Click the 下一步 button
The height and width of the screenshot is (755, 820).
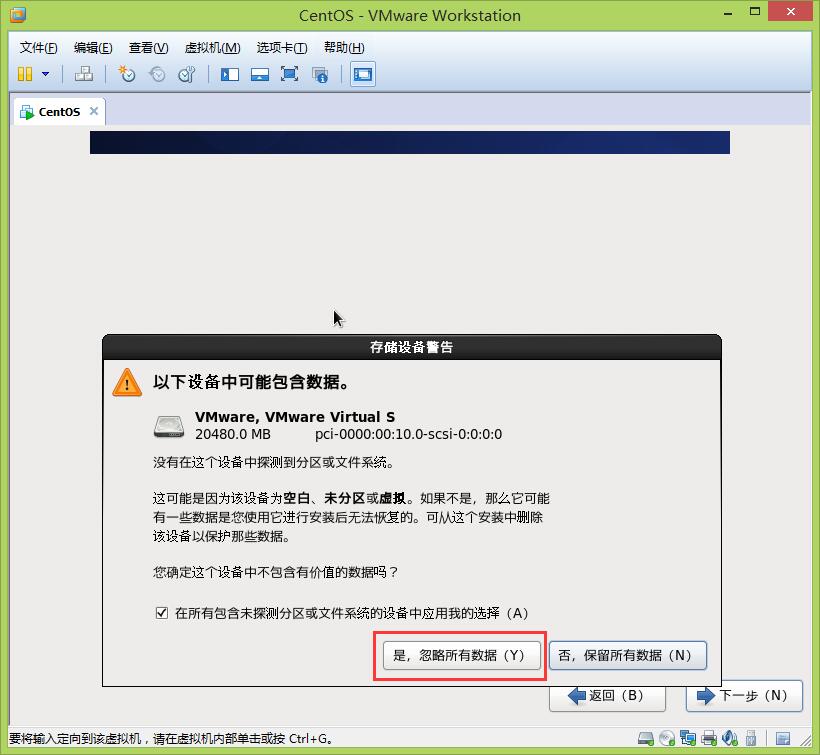[744, 696]
